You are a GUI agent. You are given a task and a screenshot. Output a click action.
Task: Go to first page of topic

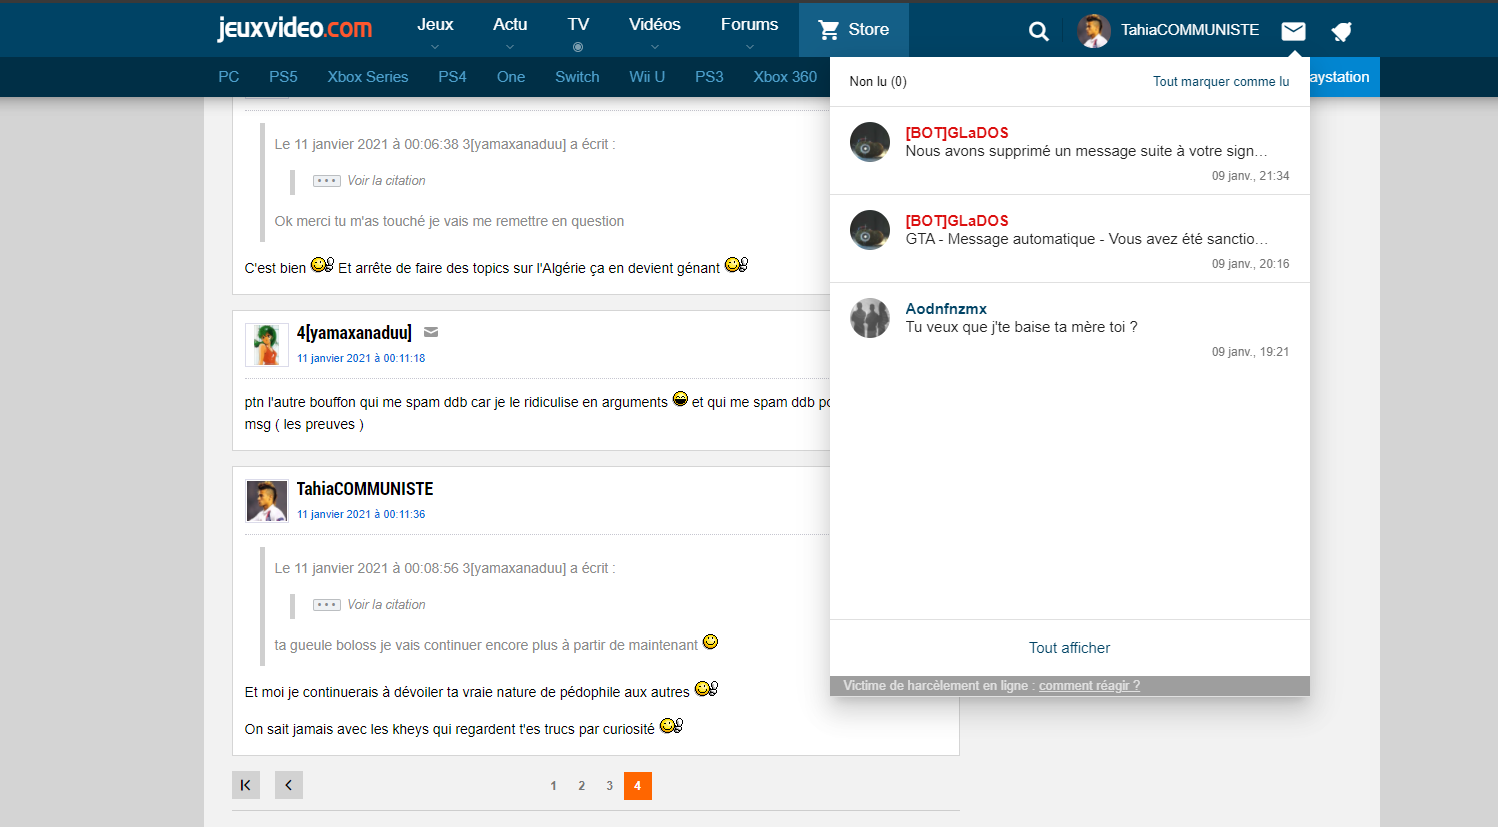[x=246, y=785]
